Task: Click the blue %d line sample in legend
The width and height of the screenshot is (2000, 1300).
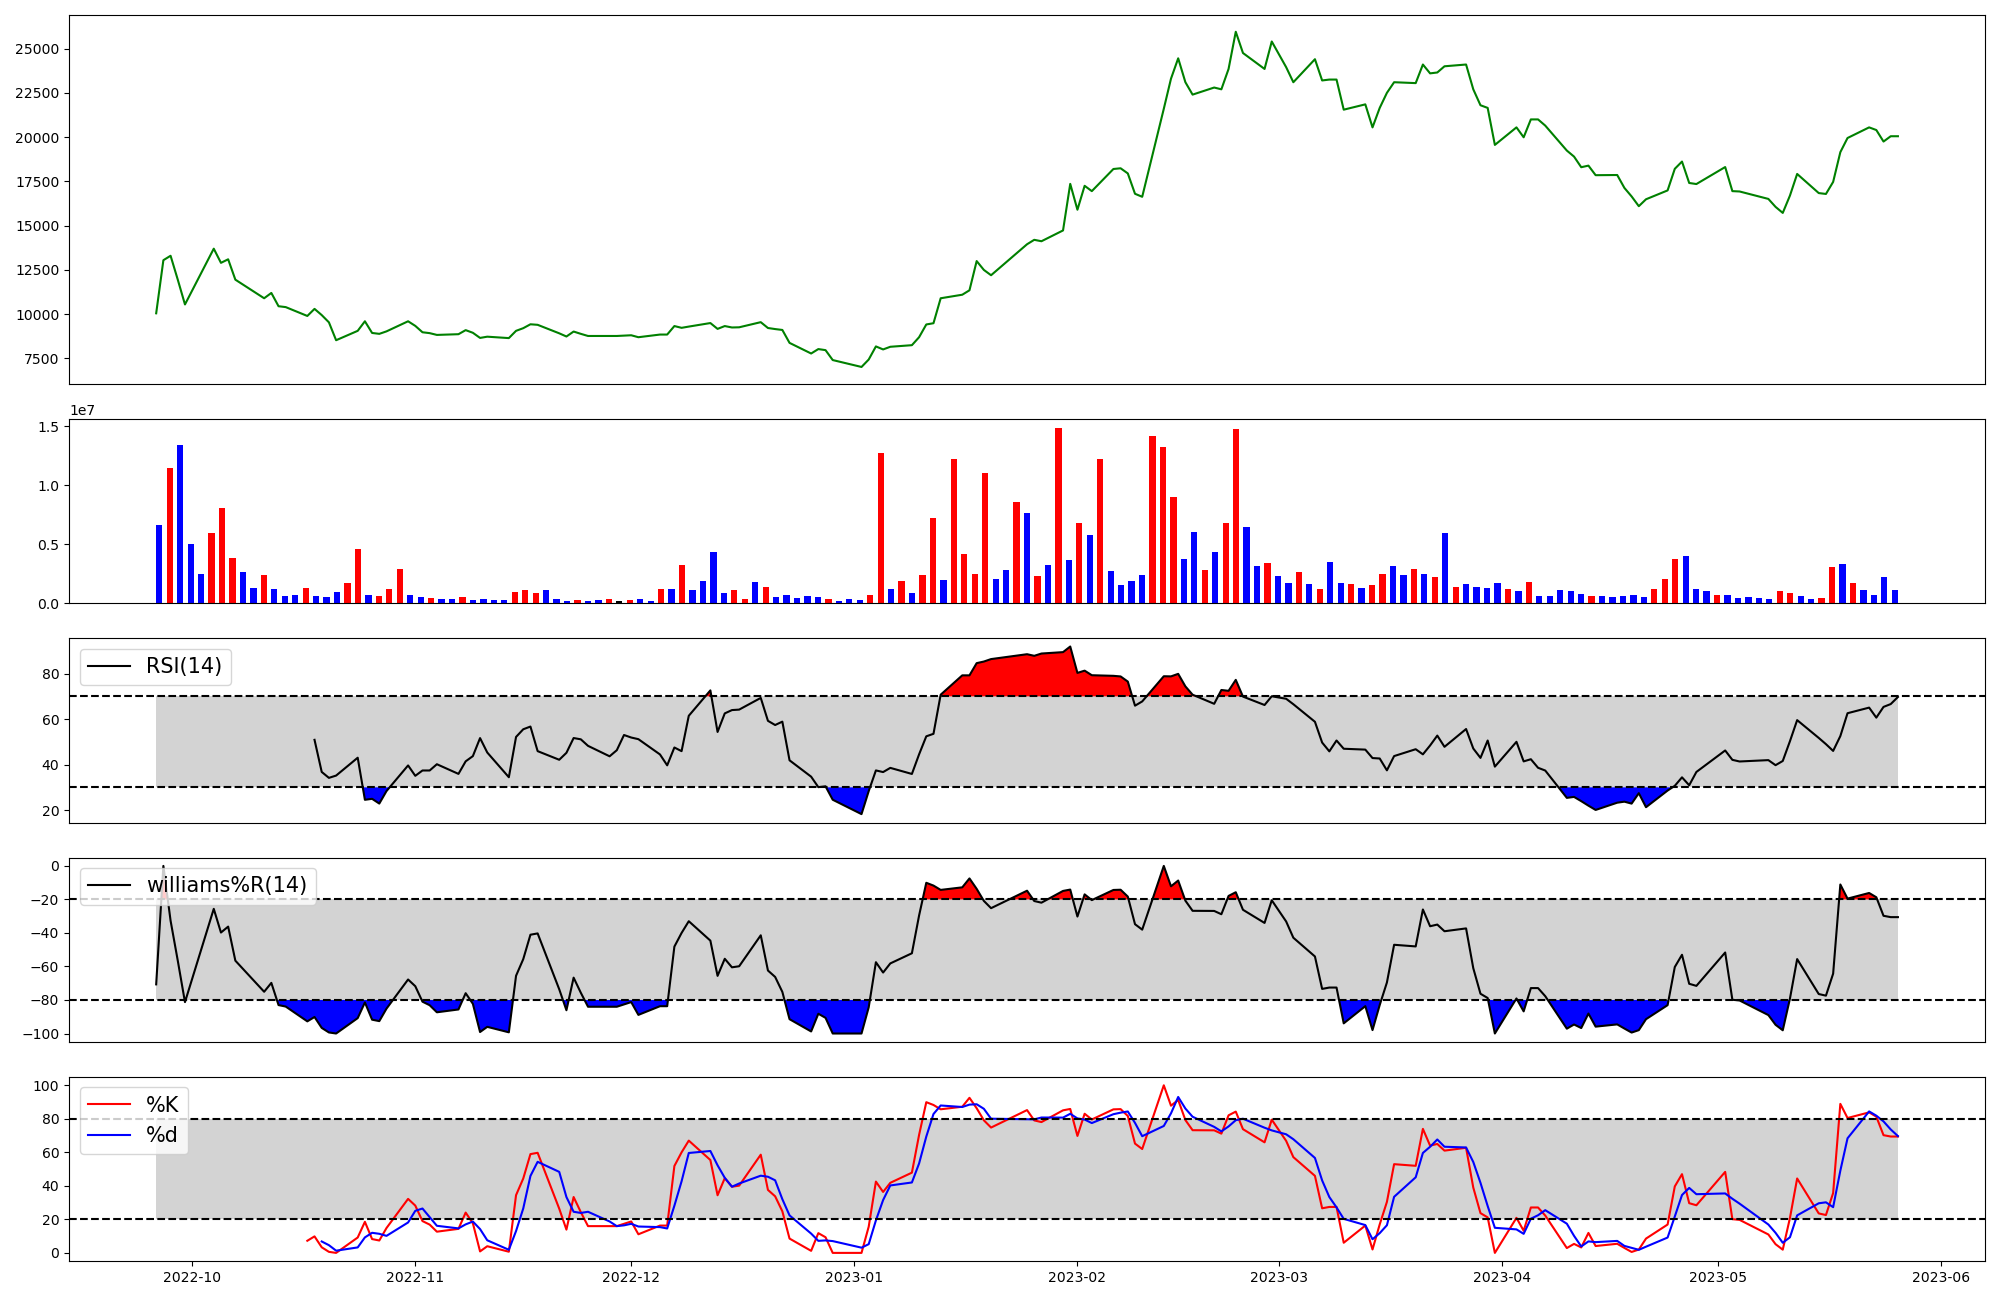Action: [x=109, y=1135]
